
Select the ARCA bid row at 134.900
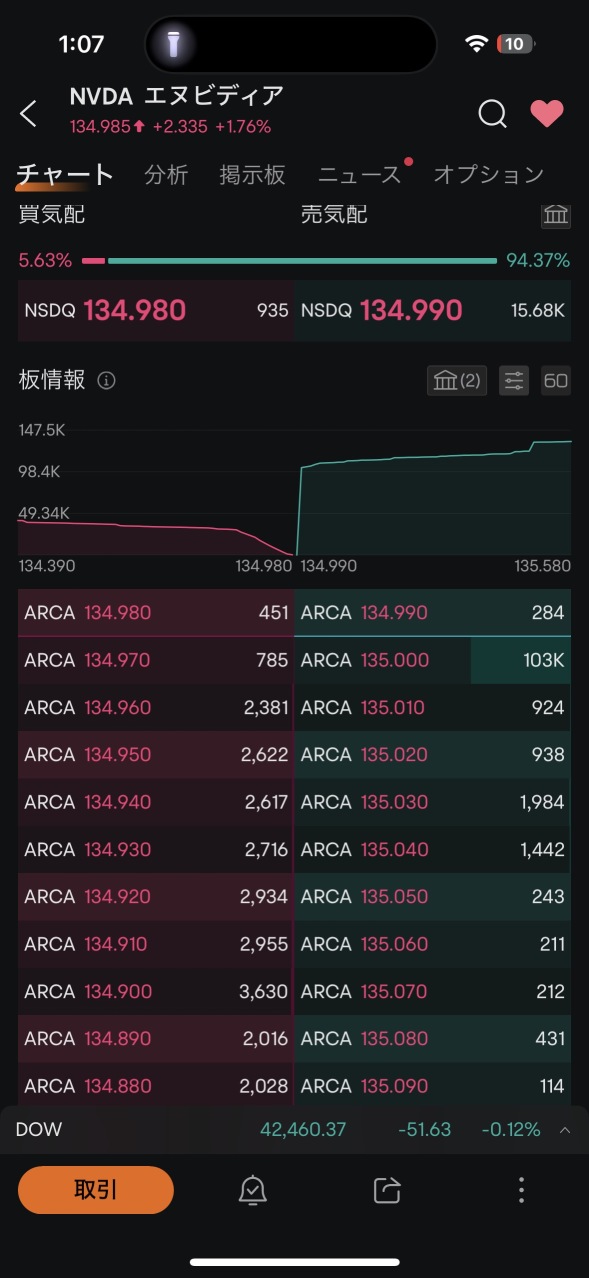[x=156, y=991]
